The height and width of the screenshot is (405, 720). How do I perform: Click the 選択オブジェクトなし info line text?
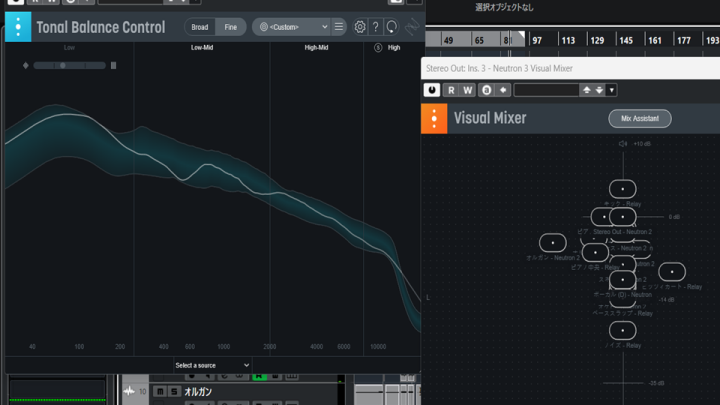504,7
